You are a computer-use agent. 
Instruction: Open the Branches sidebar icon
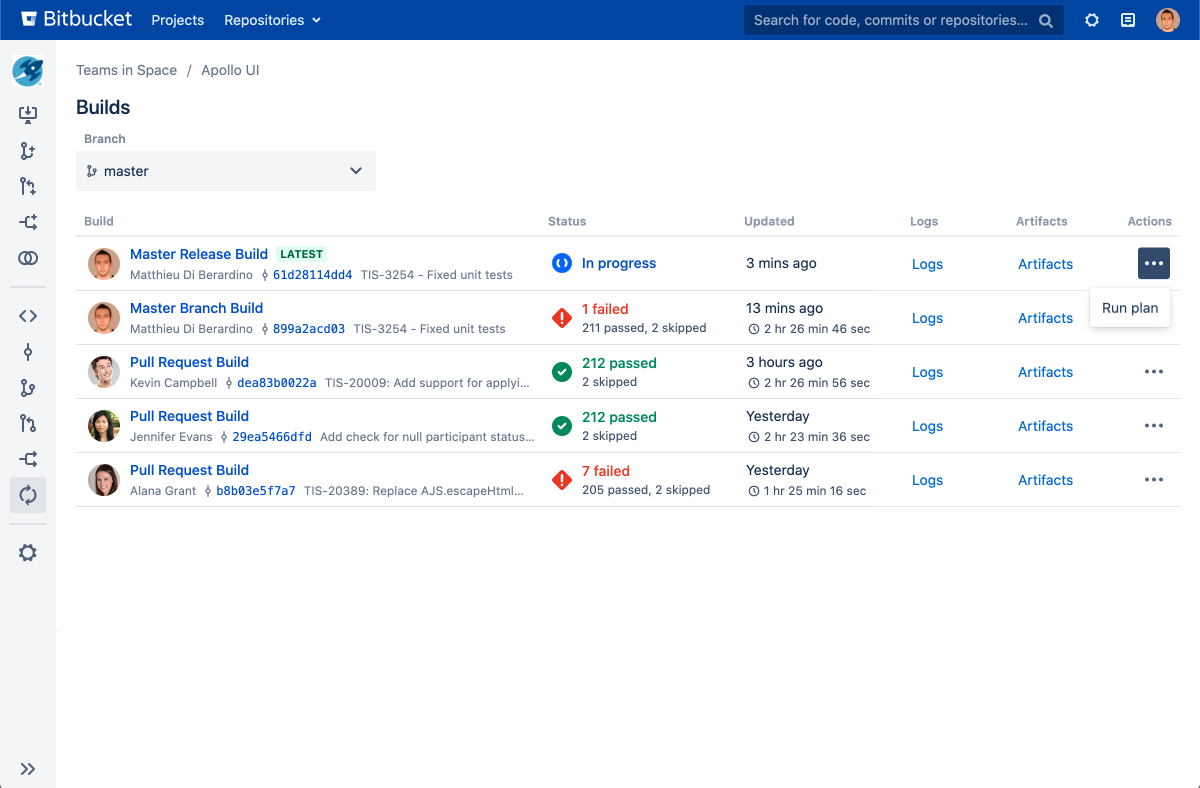(28, 388)
